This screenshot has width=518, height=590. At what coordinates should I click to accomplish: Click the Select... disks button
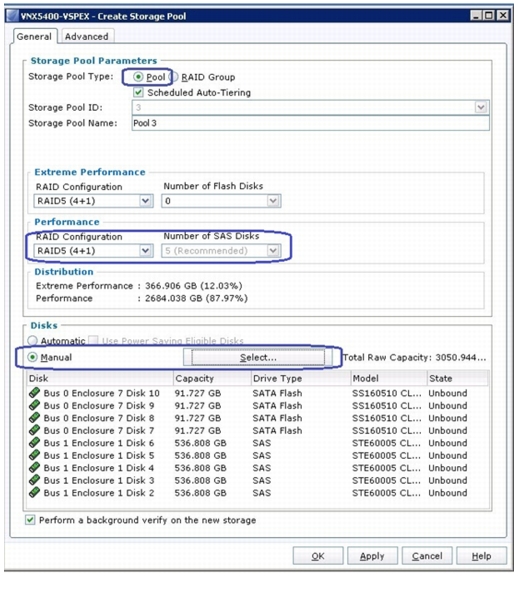click(258, 357)
